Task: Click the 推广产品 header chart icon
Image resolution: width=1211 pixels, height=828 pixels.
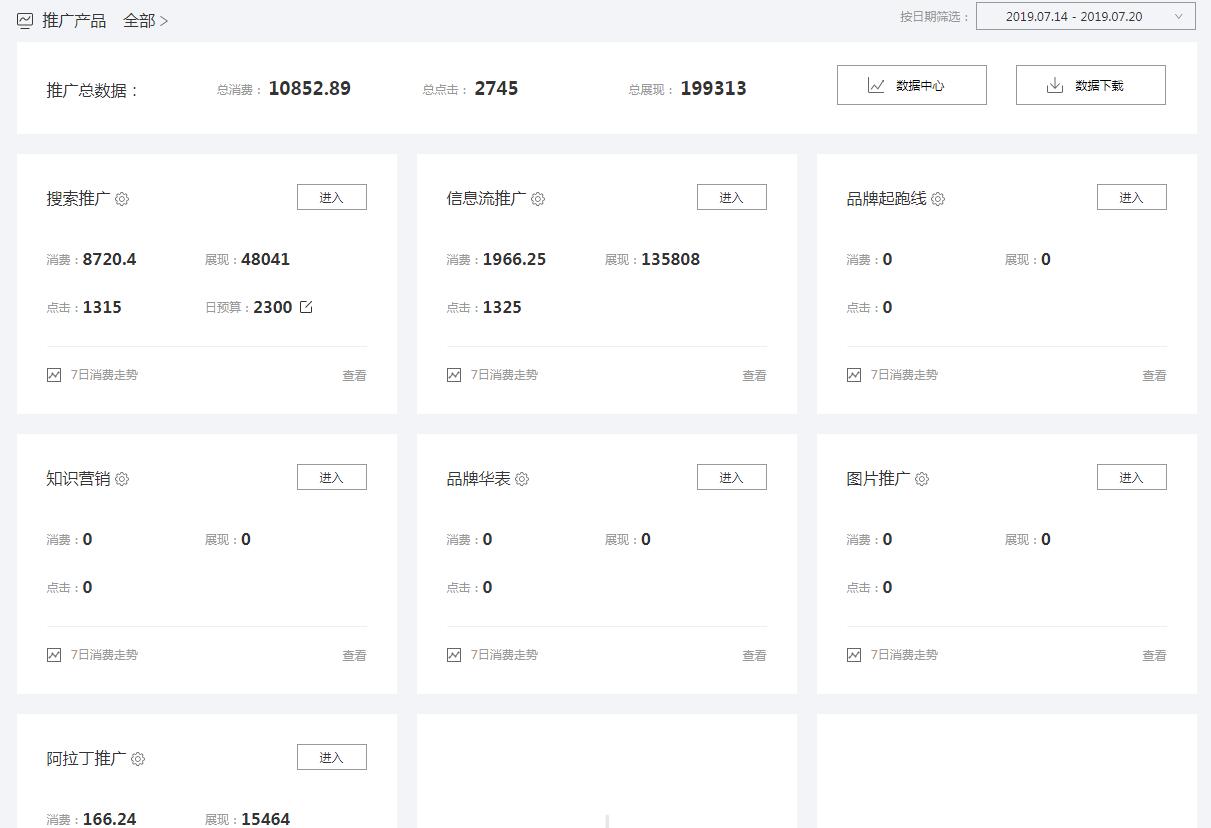Action: 25,20
